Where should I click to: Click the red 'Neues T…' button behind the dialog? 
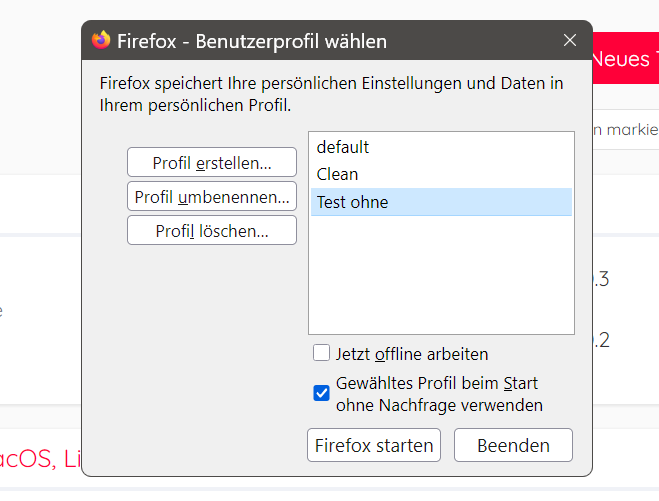click(x=625, y=59)
